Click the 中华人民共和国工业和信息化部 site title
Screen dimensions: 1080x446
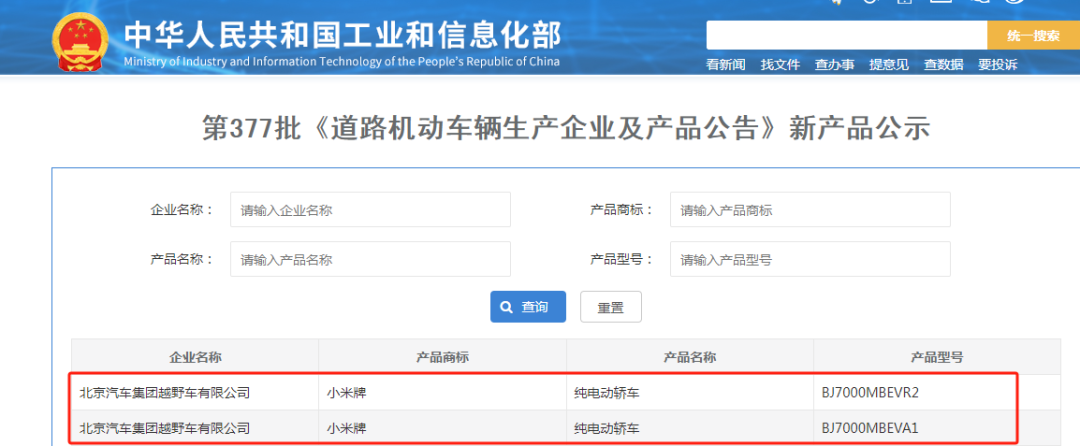[342, 34]
